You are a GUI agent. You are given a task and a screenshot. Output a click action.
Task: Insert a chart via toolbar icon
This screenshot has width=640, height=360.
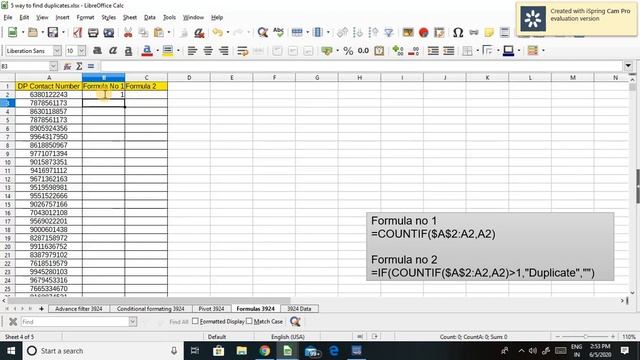click(x=423, y=32)
